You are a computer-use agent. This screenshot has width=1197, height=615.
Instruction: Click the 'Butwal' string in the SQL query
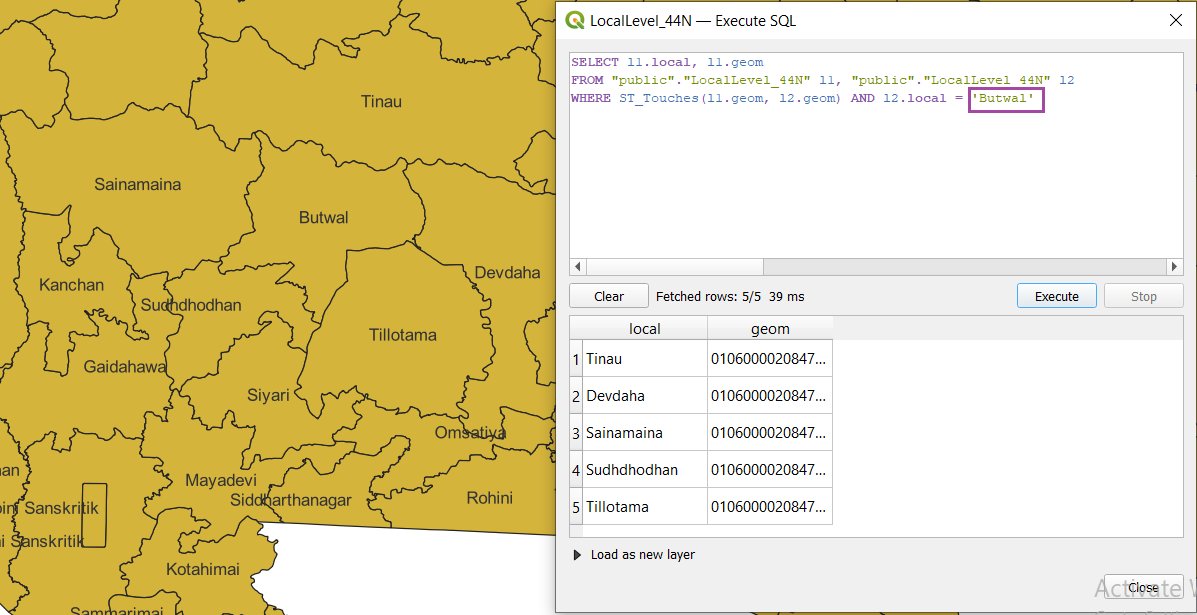tap(1002, 99)
